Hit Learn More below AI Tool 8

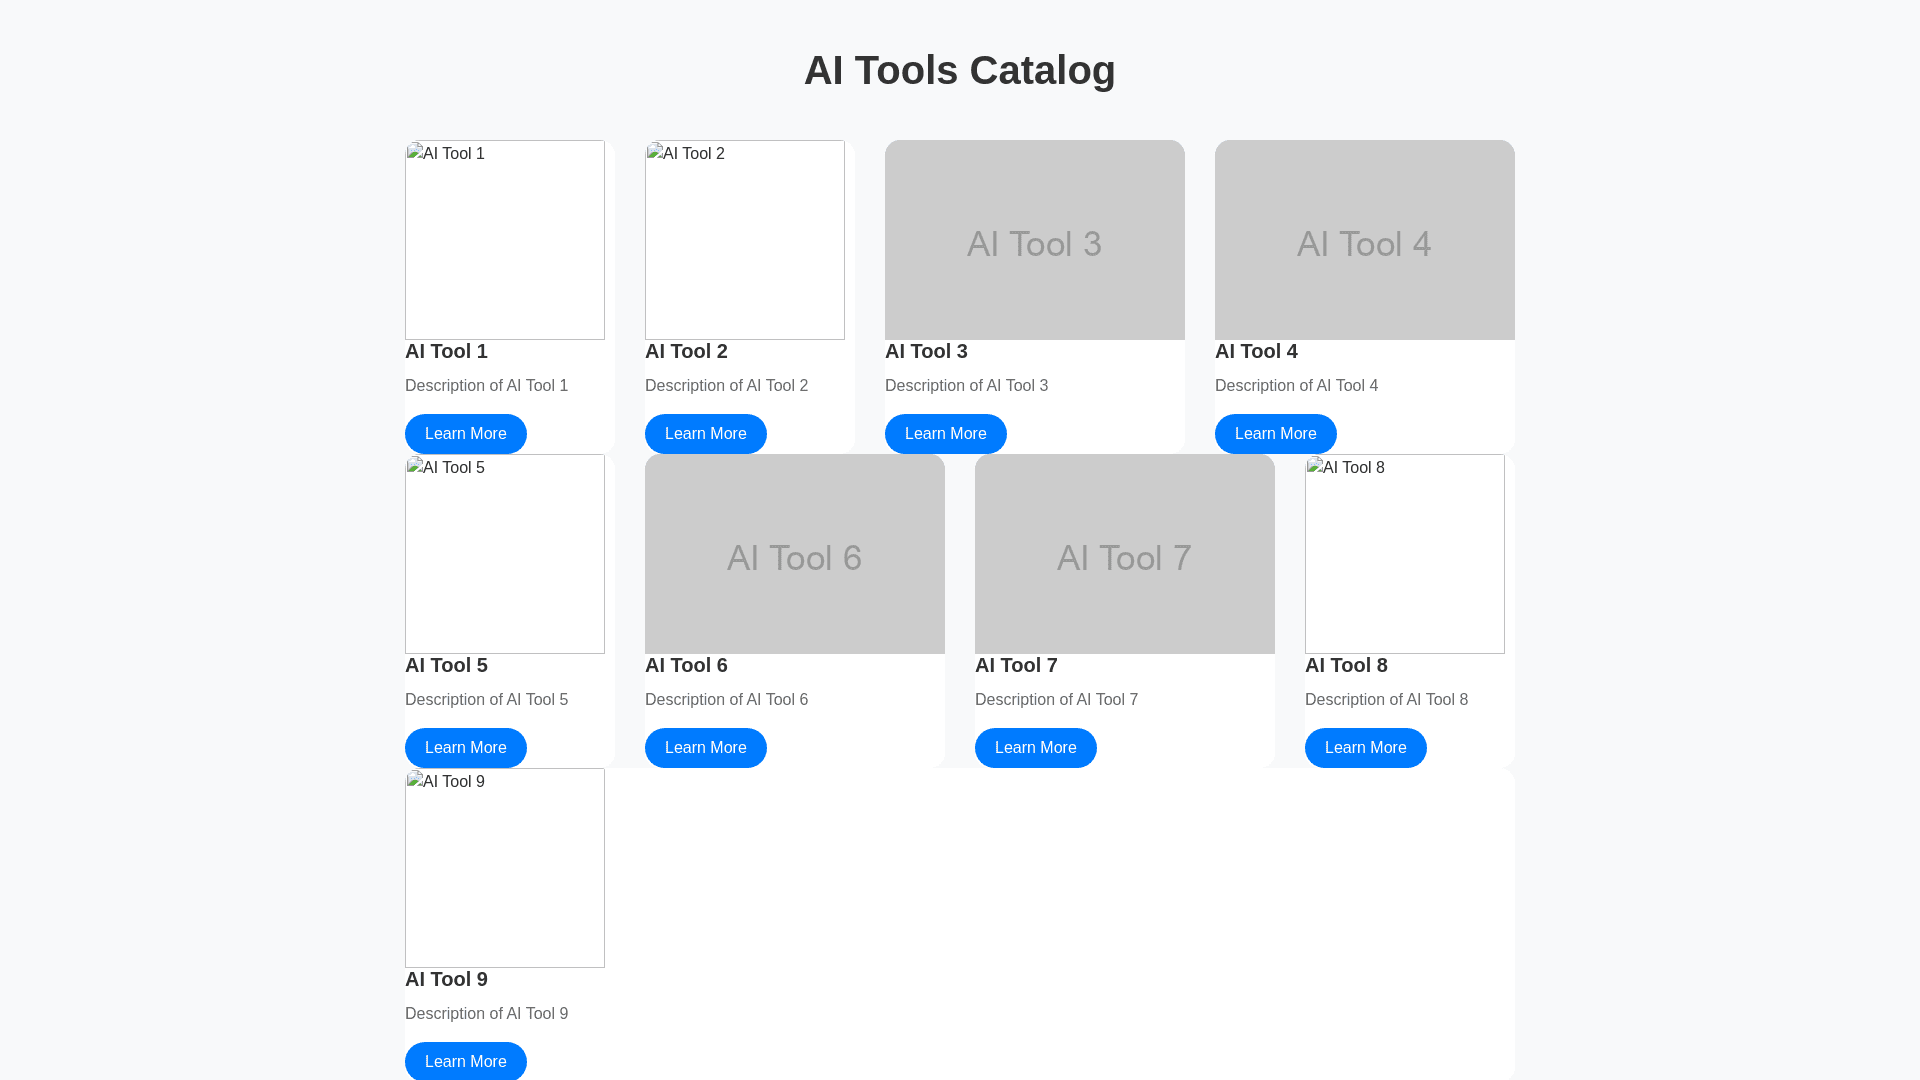coord(1365,748)
